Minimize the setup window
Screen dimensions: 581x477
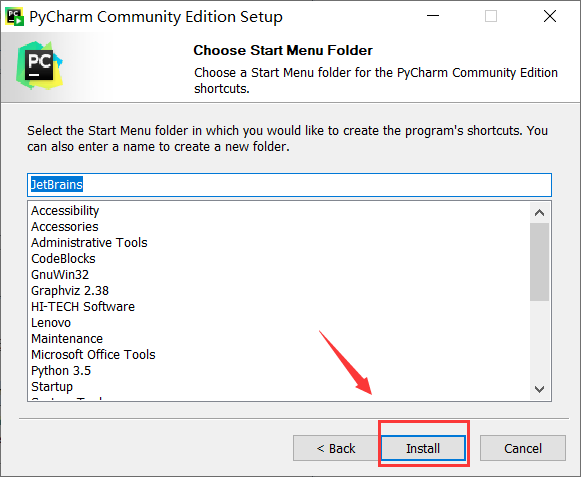[x=433, y=16]
